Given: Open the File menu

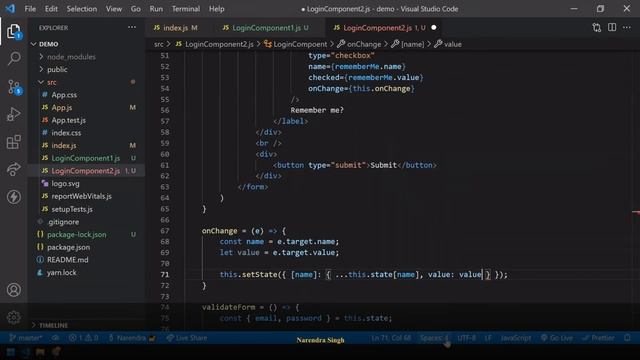Looking at the screenshot, I should click(x=30, y=9).
